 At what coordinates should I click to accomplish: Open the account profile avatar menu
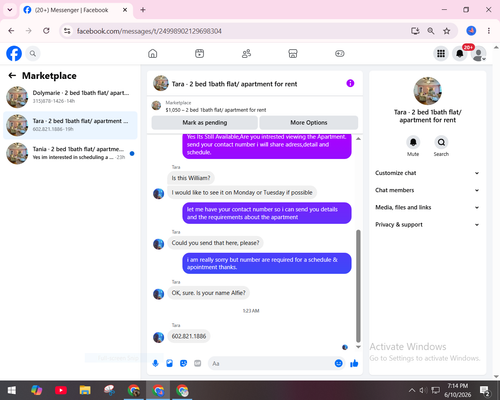click(478, 54)
